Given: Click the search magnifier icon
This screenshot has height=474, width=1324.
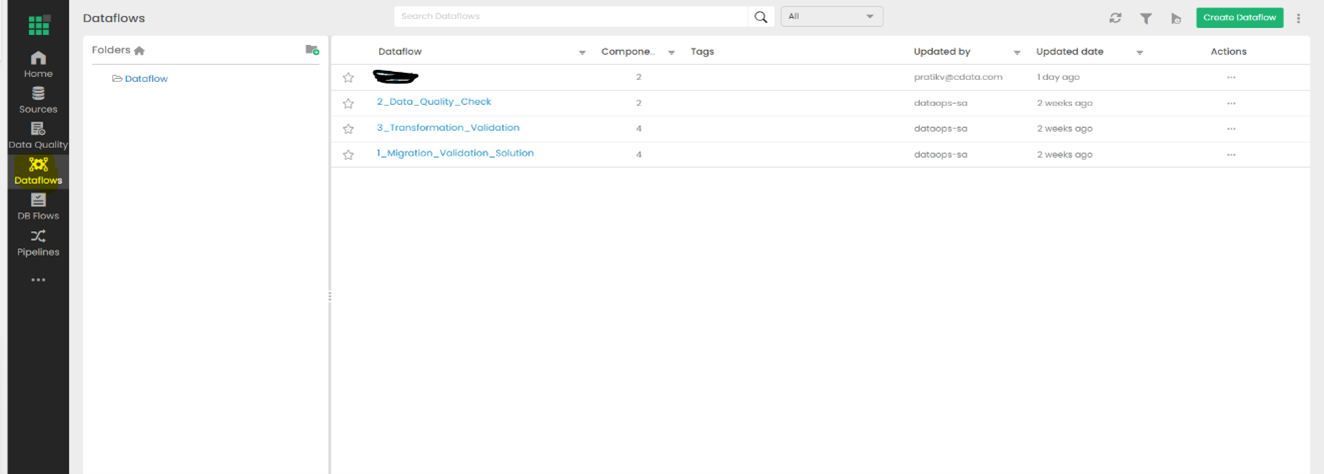Looking at the screenshot, I should click(x=761, y=17).
